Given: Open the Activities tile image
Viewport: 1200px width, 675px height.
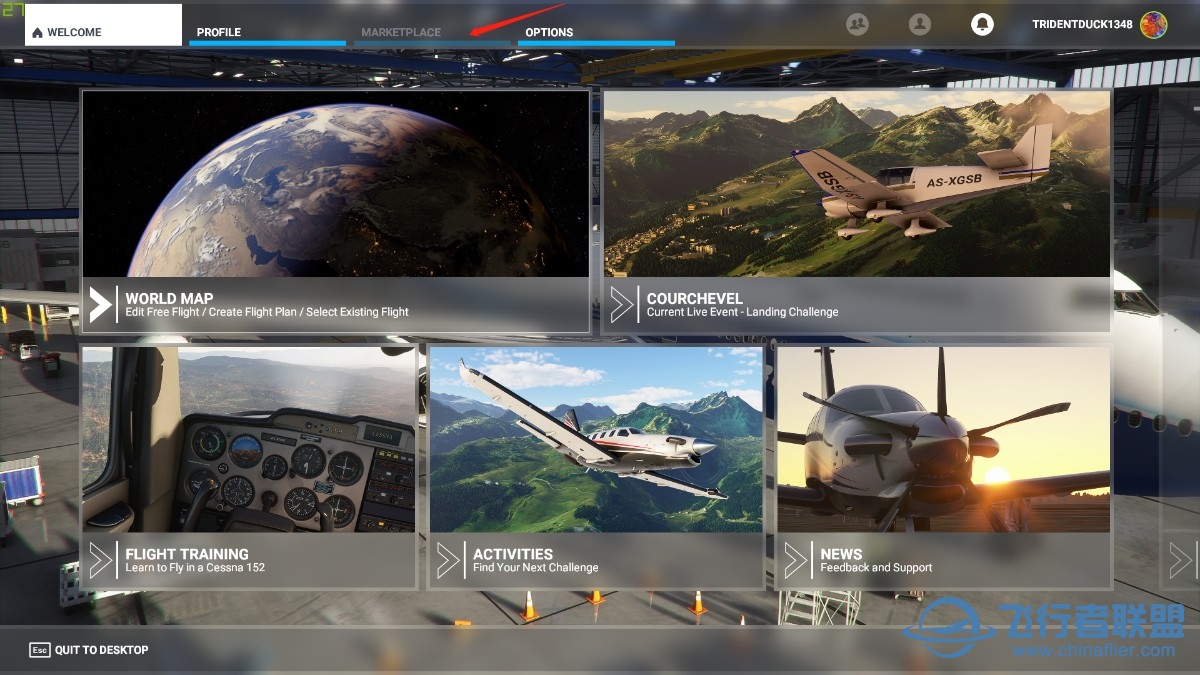Looking at the screenshot, I should (x=596, y=440).
